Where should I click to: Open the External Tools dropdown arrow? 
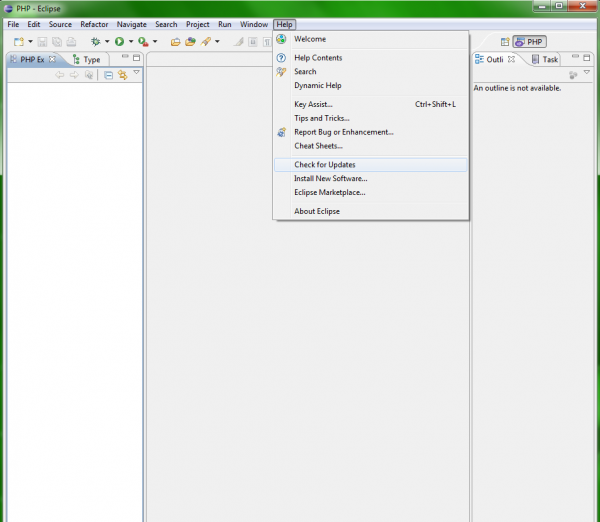pyautogui.click(x=155, y=41)
